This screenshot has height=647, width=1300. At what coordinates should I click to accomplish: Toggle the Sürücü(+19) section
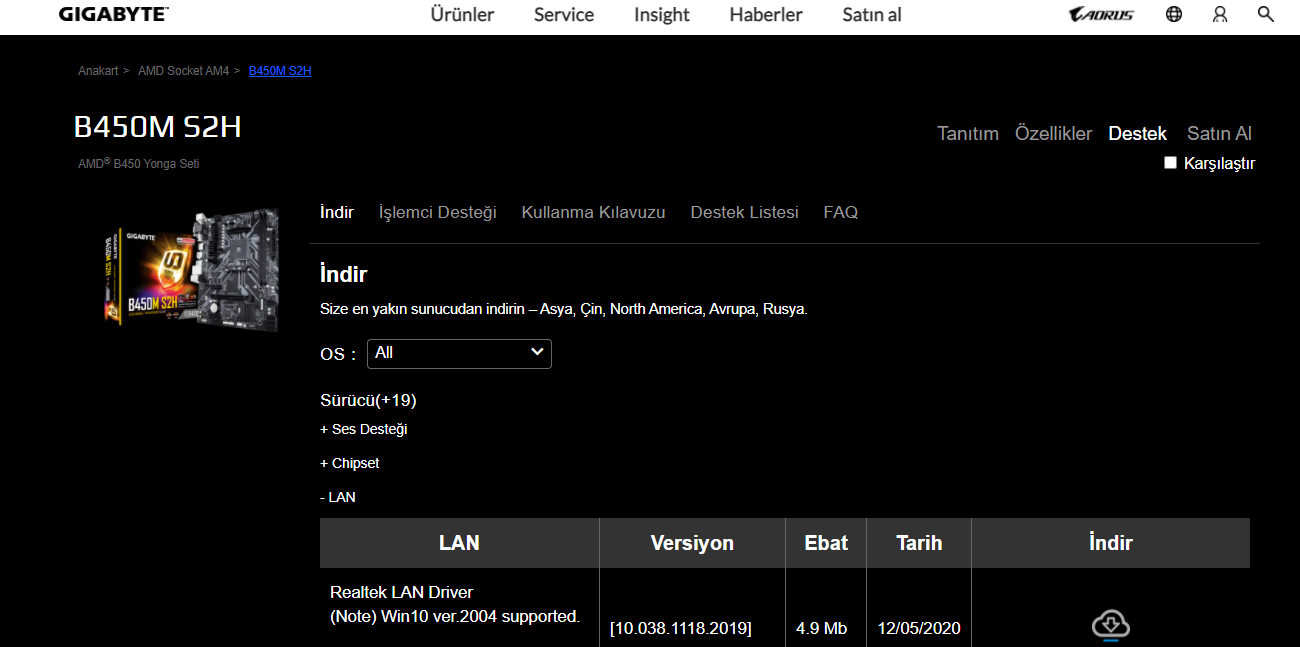coord(368,400)
